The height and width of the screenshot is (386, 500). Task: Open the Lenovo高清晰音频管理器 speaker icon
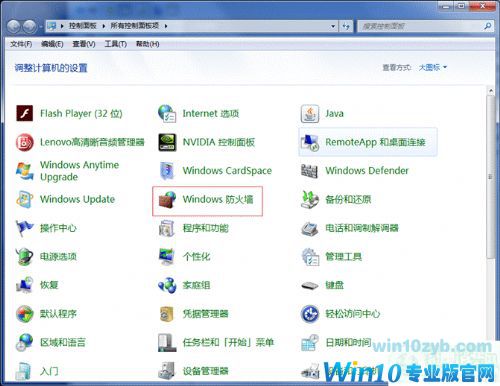click(x=25, y=142)
